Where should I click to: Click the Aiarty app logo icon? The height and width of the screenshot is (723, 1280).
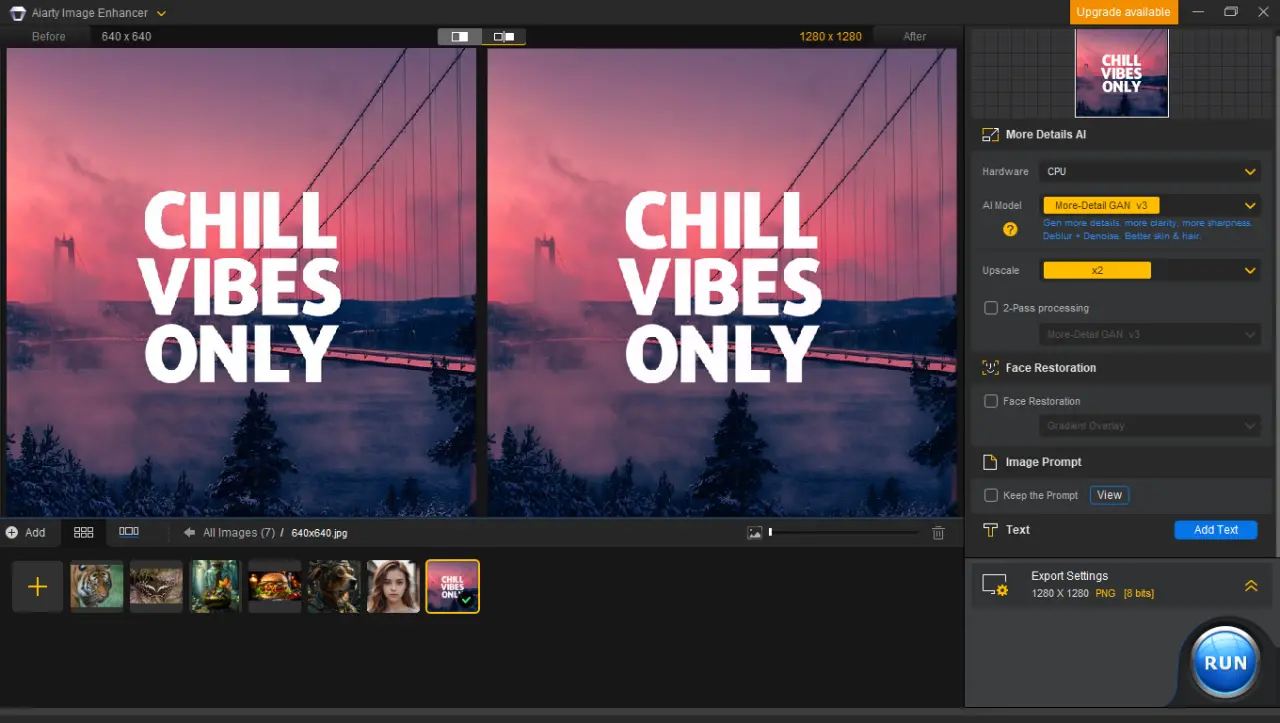pos(17,13)
